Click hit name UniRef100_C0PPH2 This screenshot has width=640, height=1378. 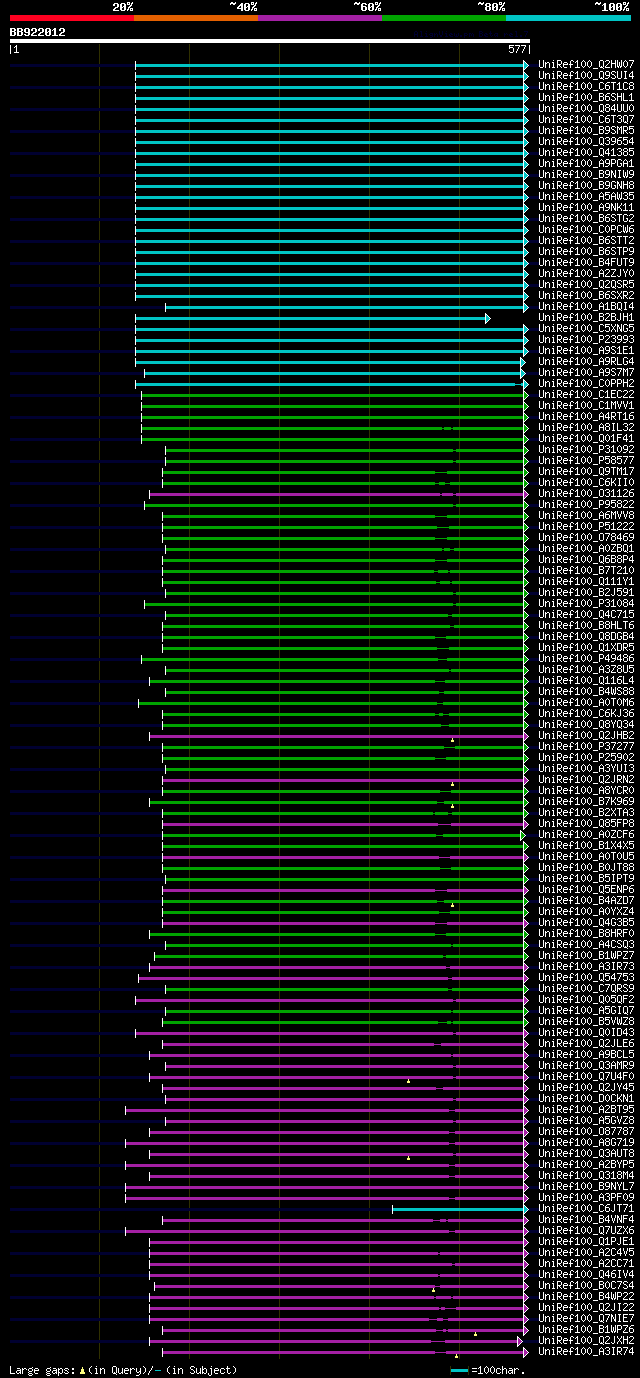point(586,383)
